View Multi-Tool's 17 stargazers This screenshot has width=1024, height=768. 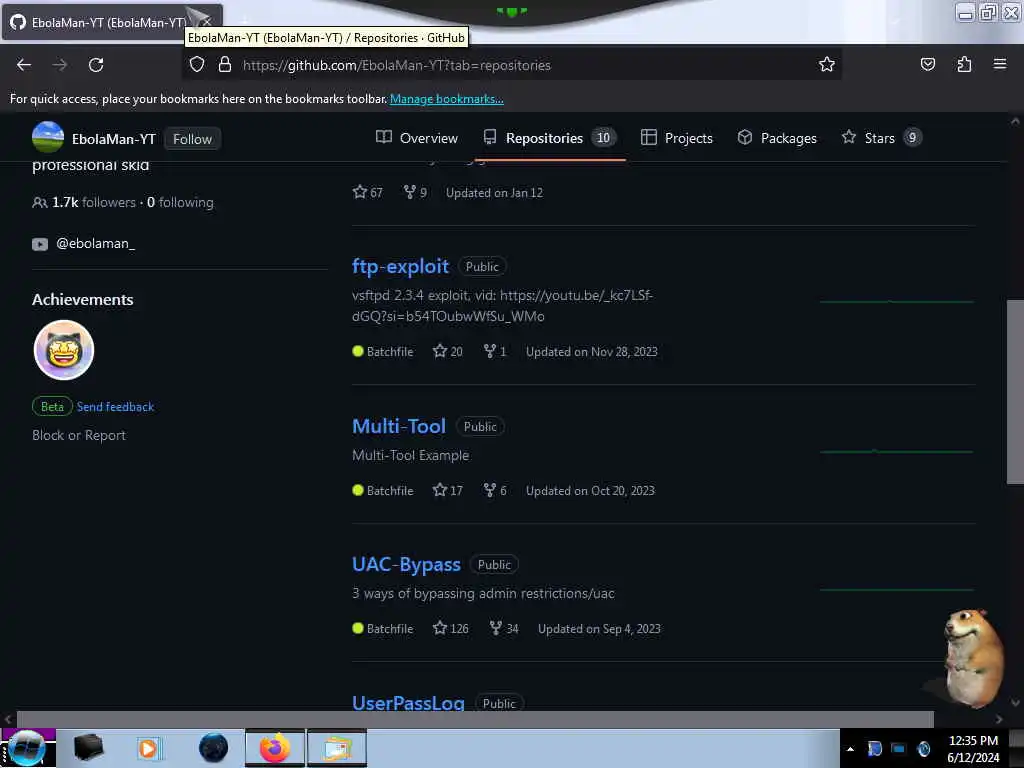click(x=448, y=490)
